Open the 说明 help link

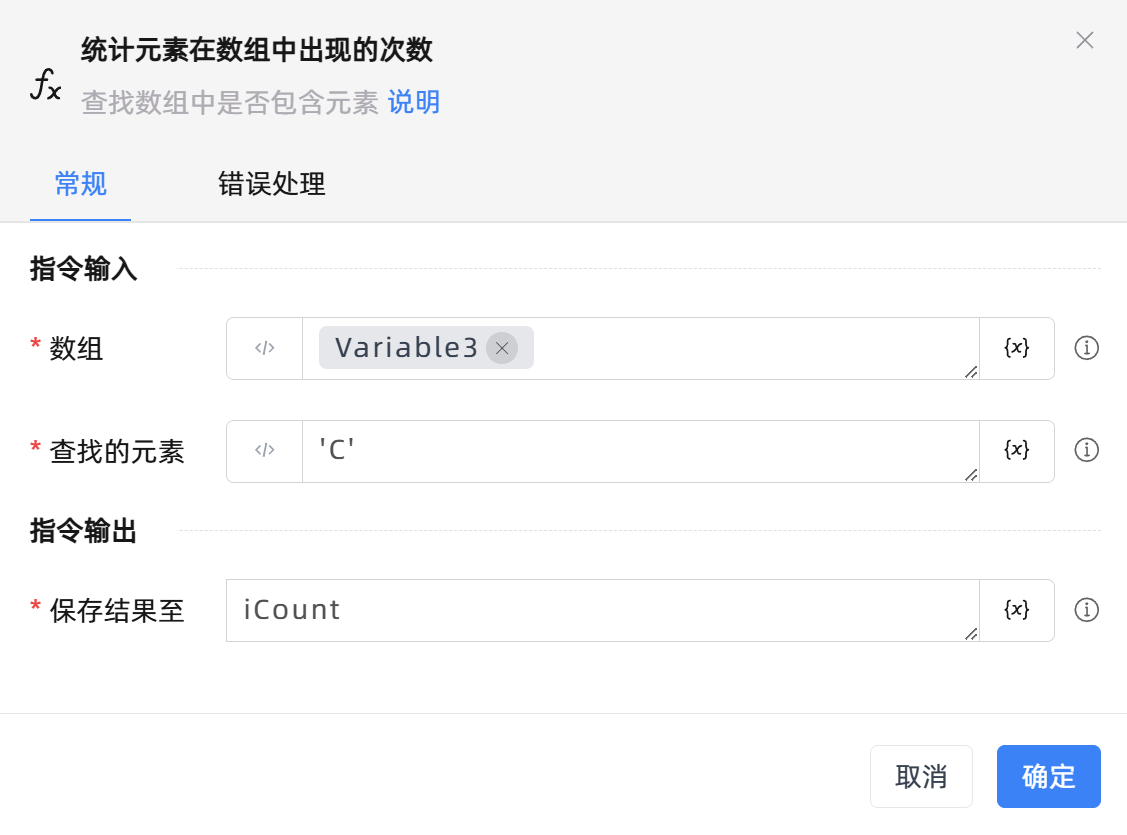coord(414,102)
